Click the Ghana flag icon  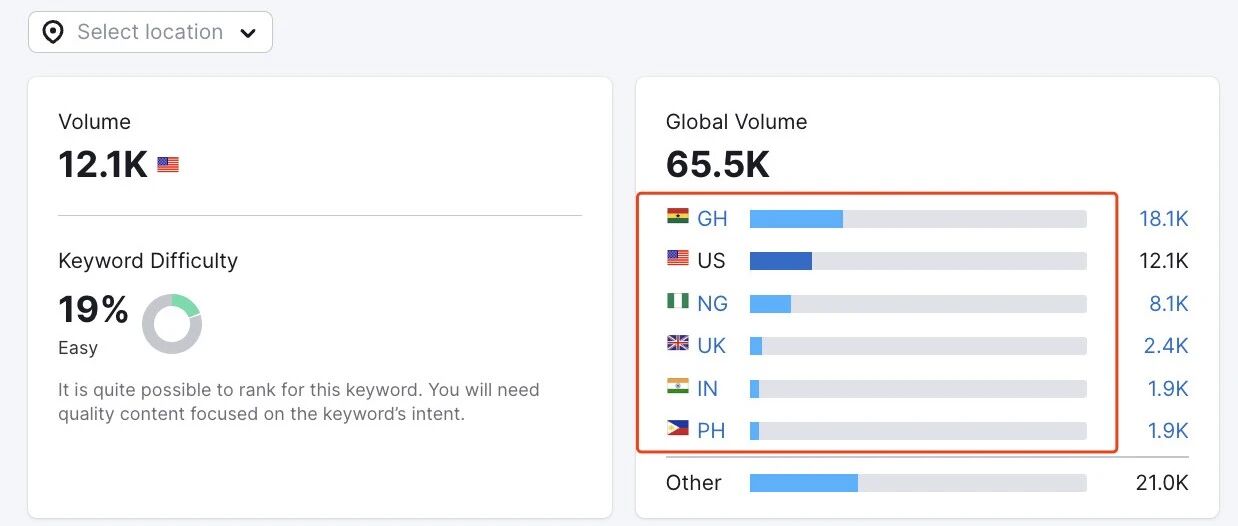point(678,216)
